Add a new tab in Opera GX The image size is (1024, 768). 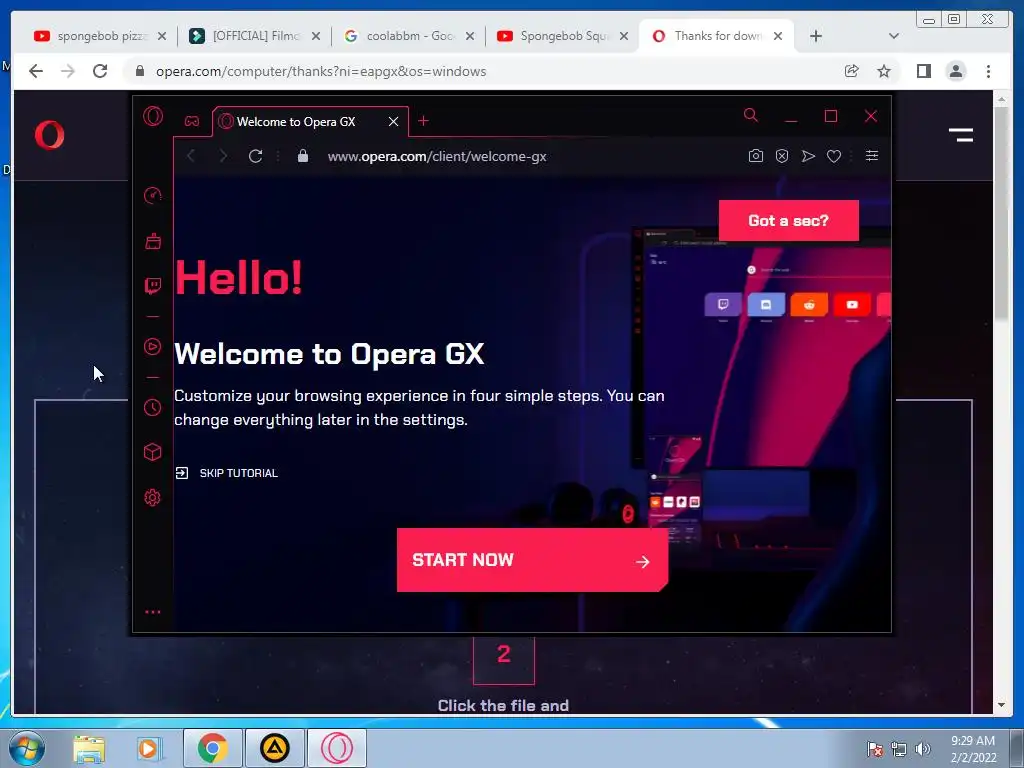click(x=423, y=121)
